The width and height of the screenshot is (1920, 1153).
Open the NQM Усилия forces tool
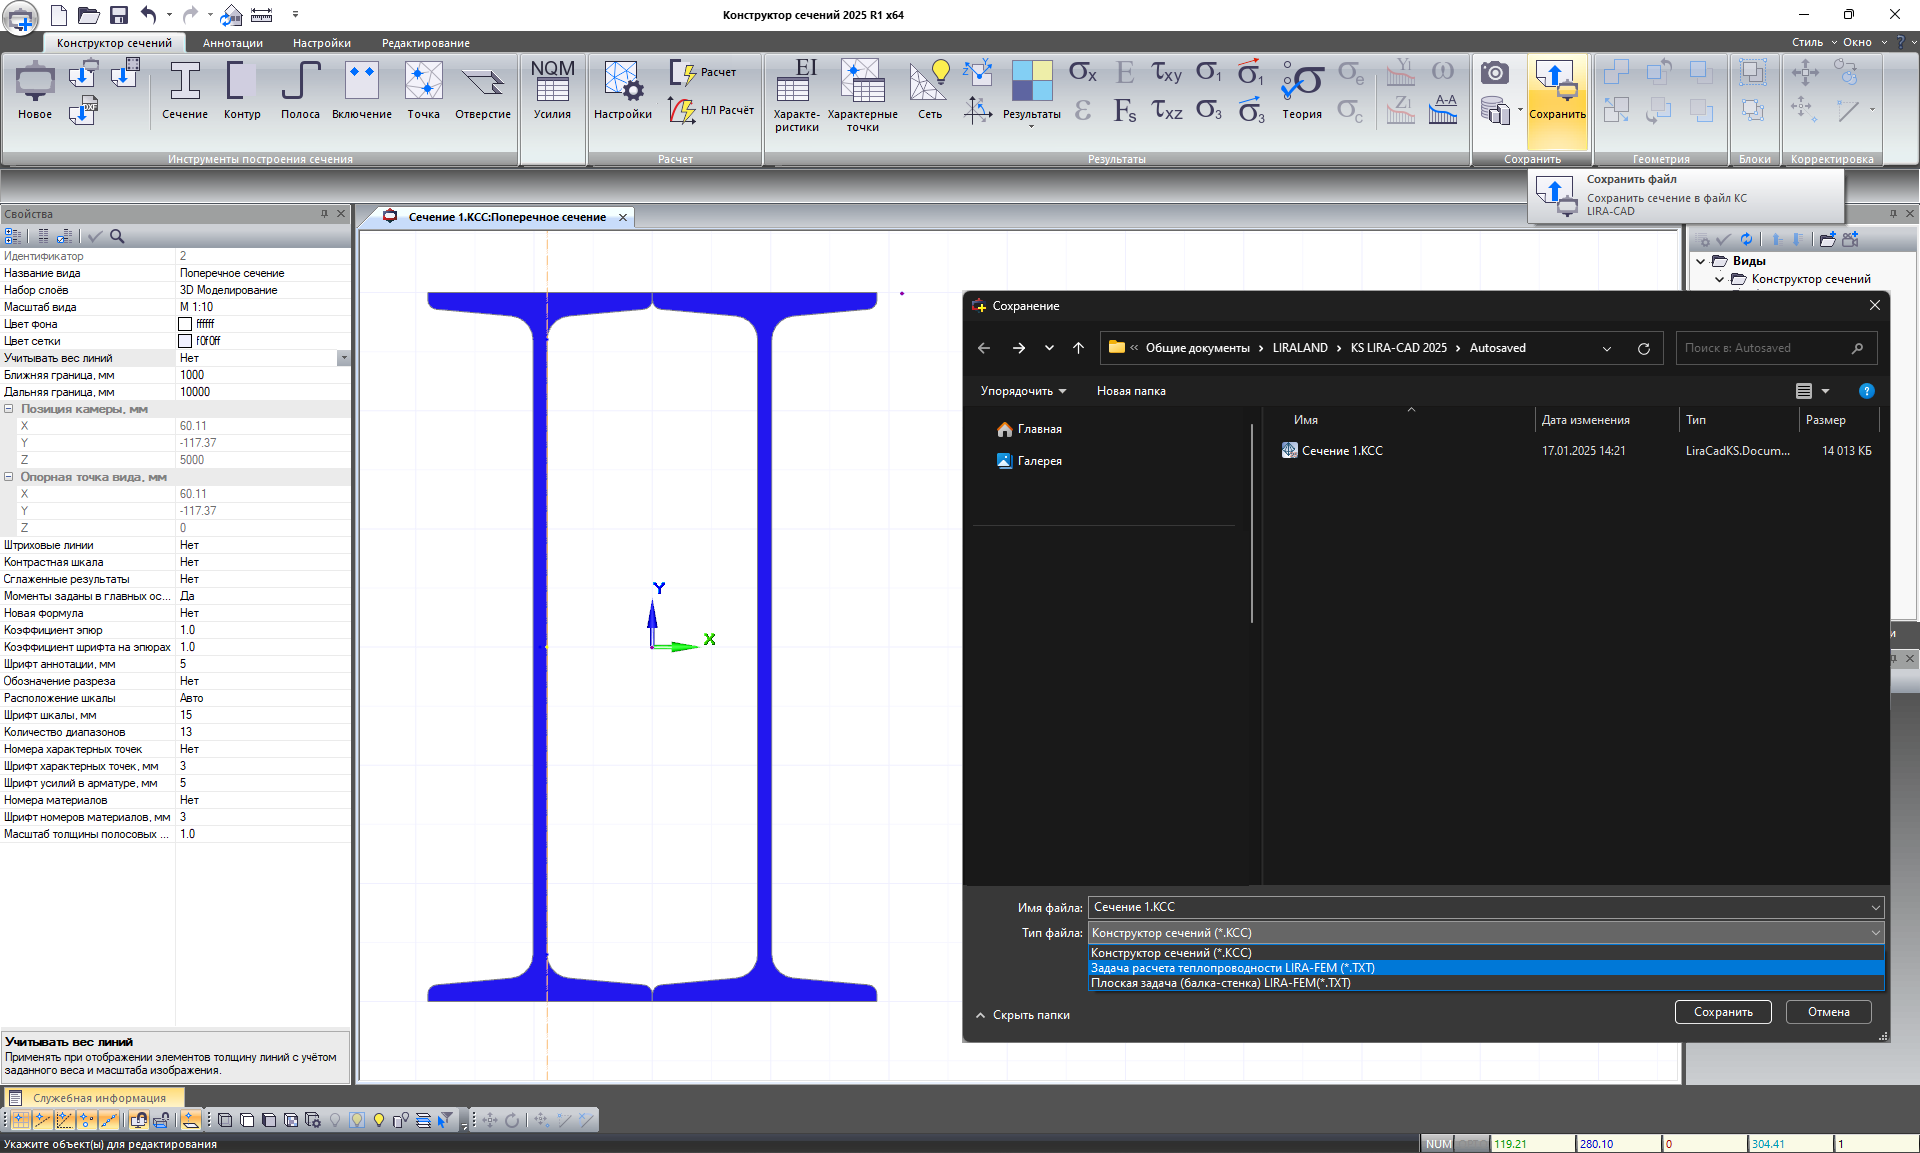[x=552, y=90]
